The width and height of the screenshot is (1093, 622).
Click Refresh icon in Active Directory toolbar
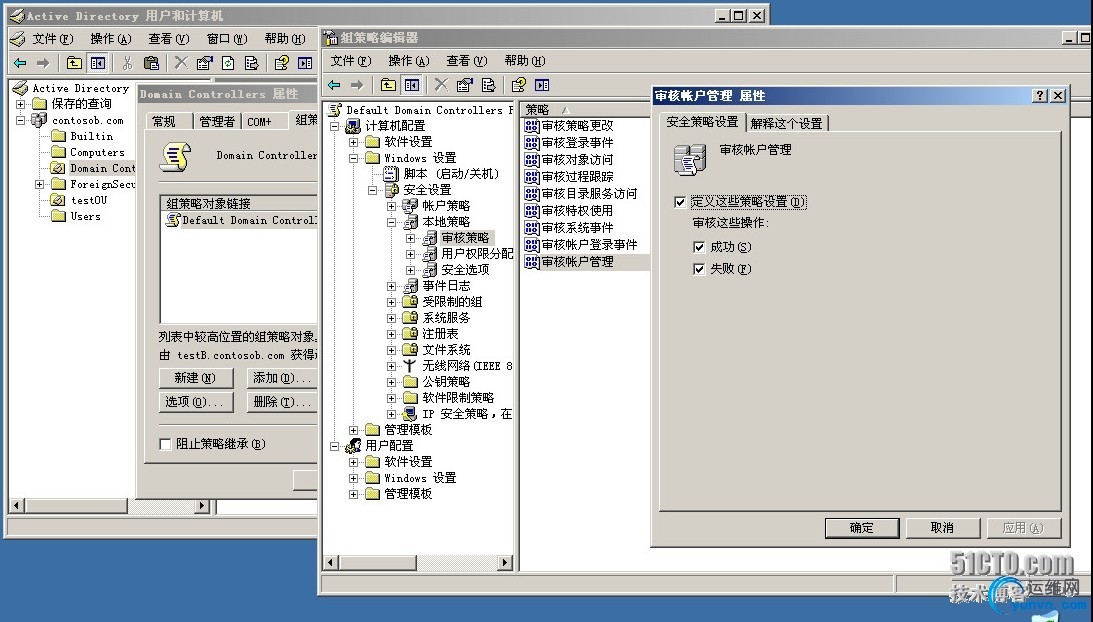228,63
